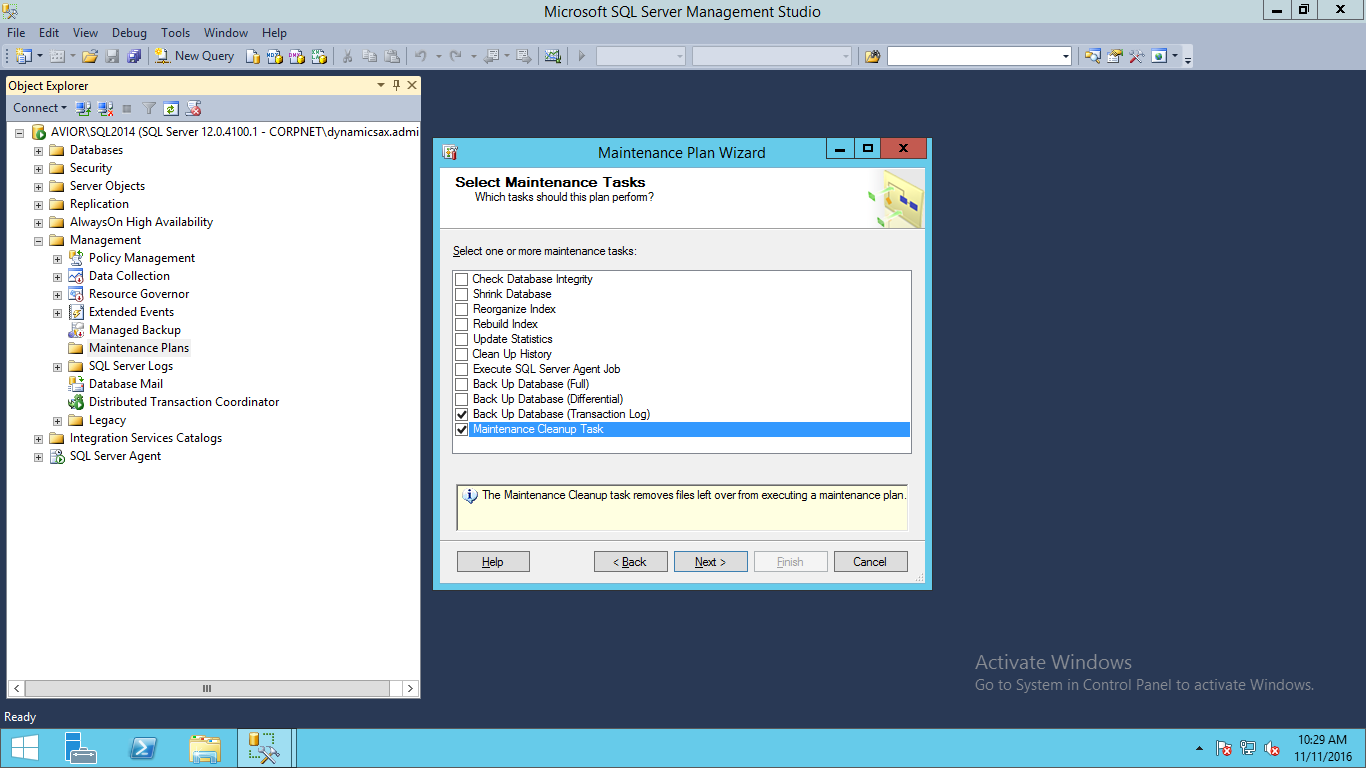Click the Find in Files toolbar icon
The width and height of the screenshot is (1366, 768).
[x=872, y=56]
